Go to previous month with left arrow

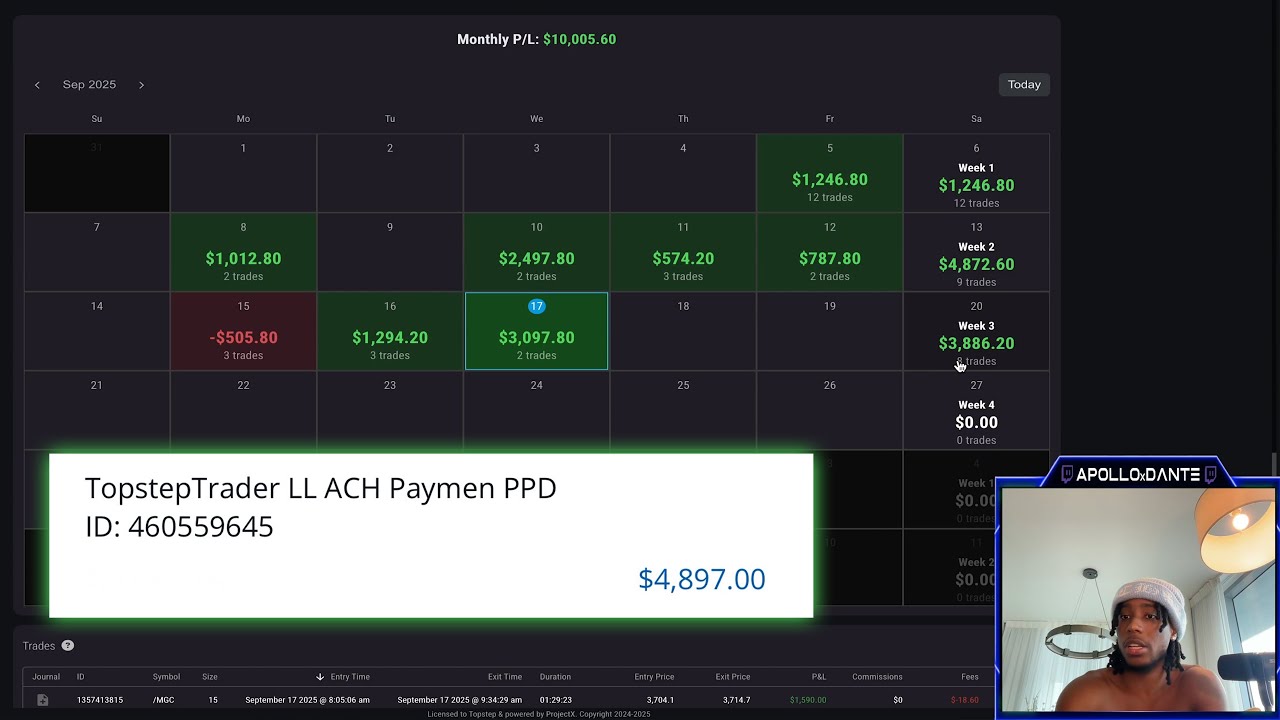click(x=37, y=85)
